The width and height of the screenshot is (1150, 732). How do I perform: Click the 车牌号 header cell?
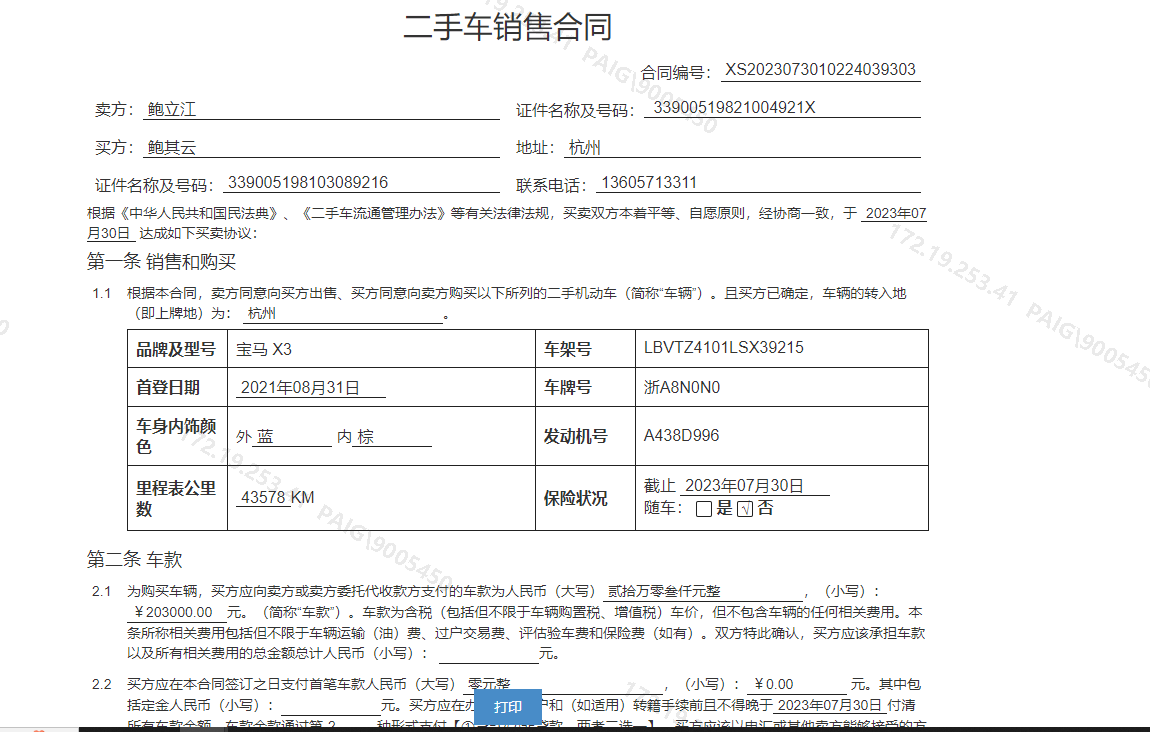click(x=585, y=387)
